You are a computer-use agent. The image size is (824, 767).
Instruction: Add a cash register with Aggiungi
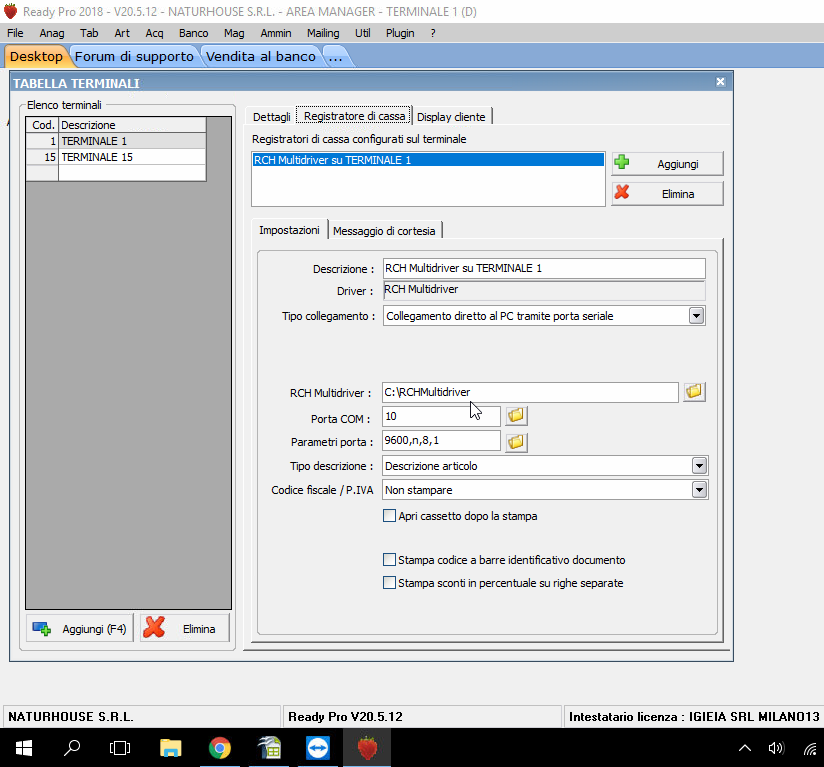pyautogui.click(x=667, y=164)
